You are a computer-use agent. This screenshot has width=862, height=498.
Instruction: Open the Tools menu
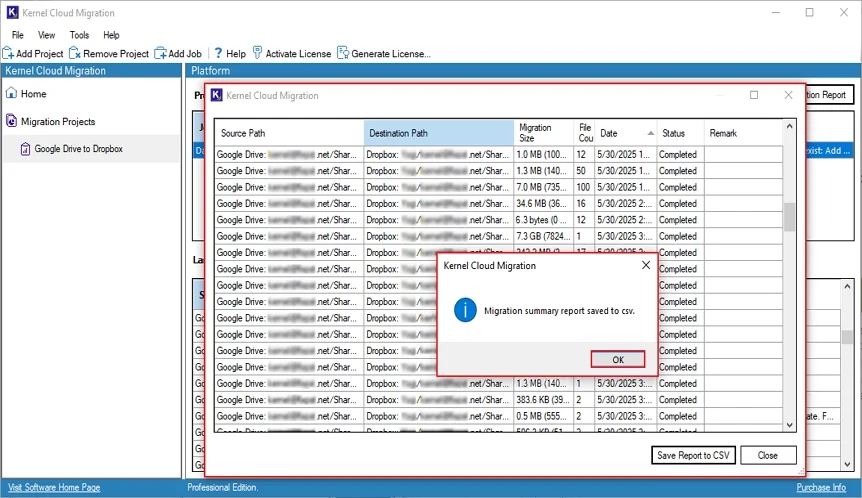click(x=79, y=35)
